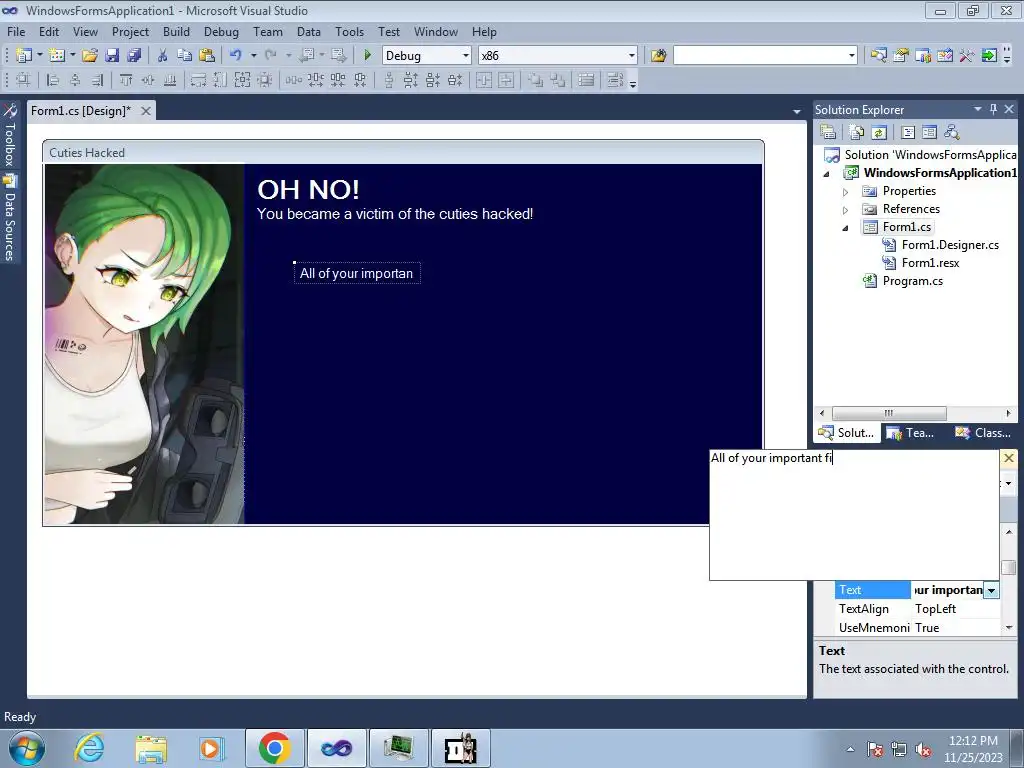1024x768 pixels.
Task: Open the Edit menu
Action: [x=49, y=31]
